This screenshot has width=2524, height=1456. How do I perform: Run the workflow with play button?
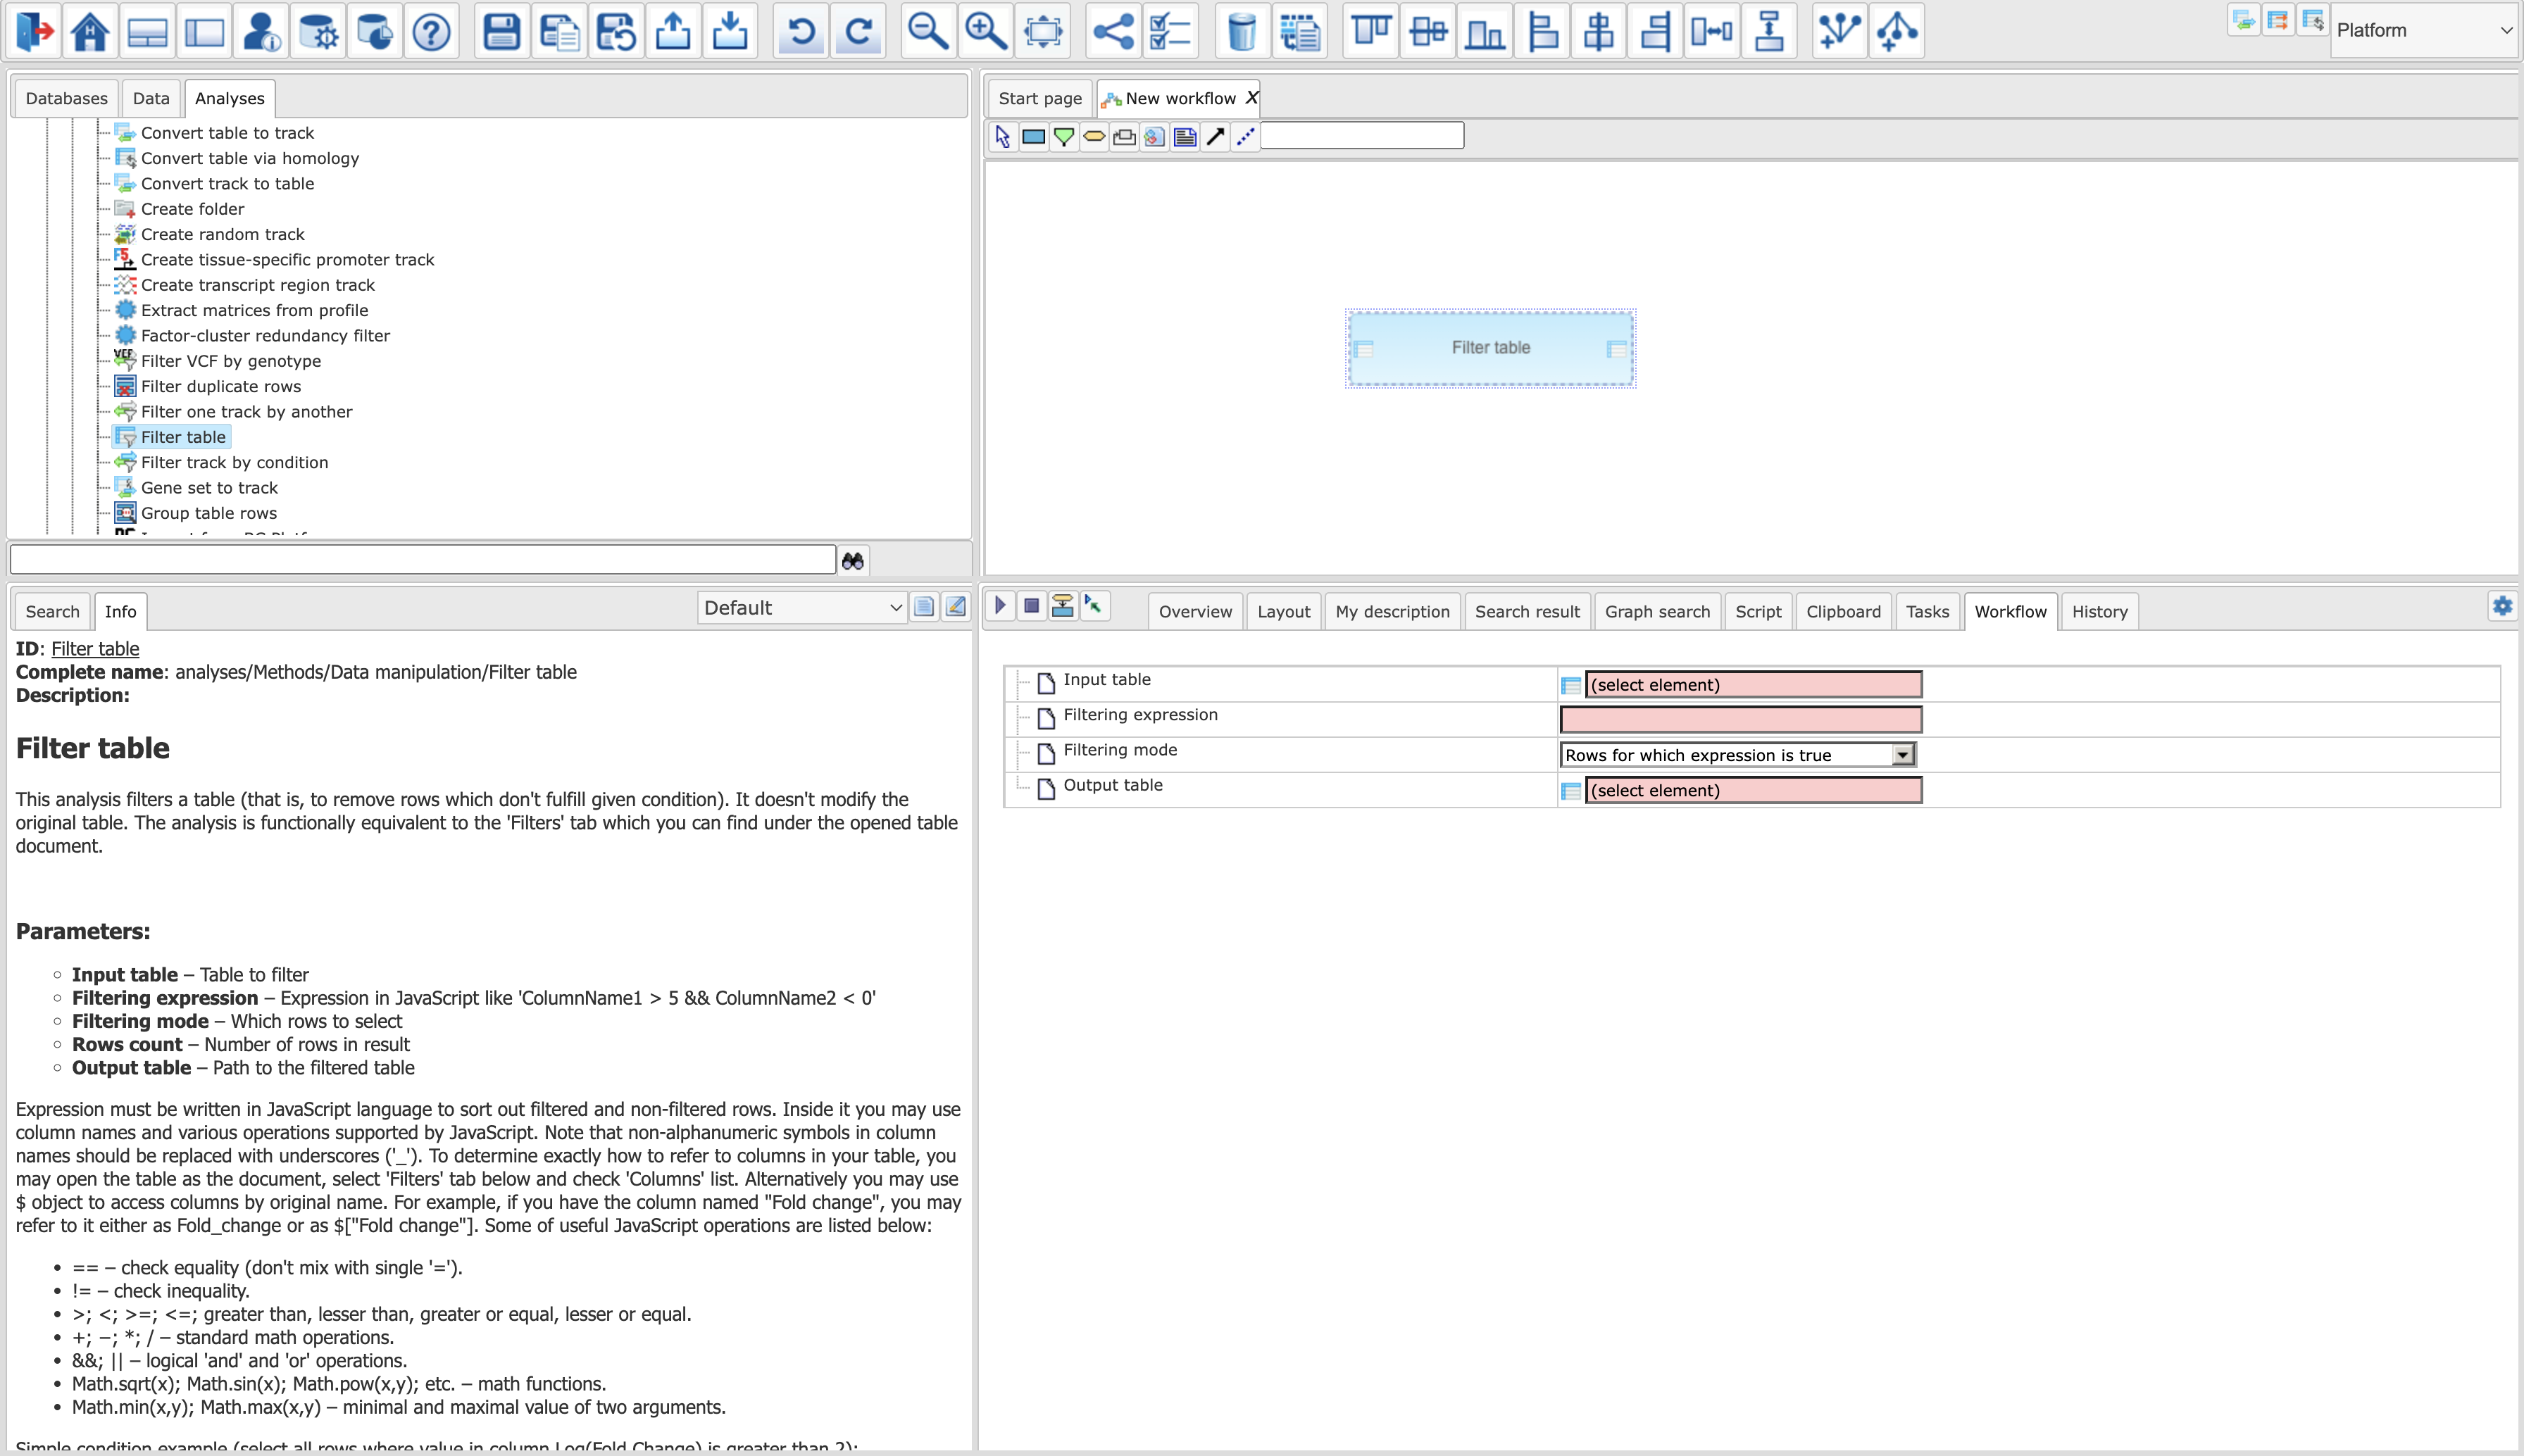pos(1000,605)
